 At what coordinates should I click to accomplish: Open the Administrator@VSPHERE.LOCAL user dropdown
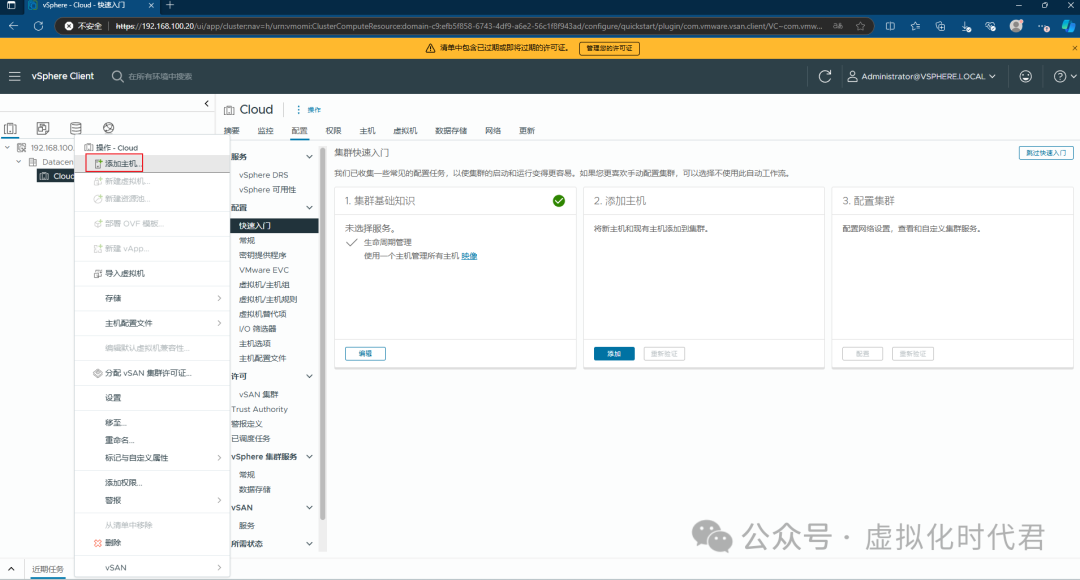(922, 76)
